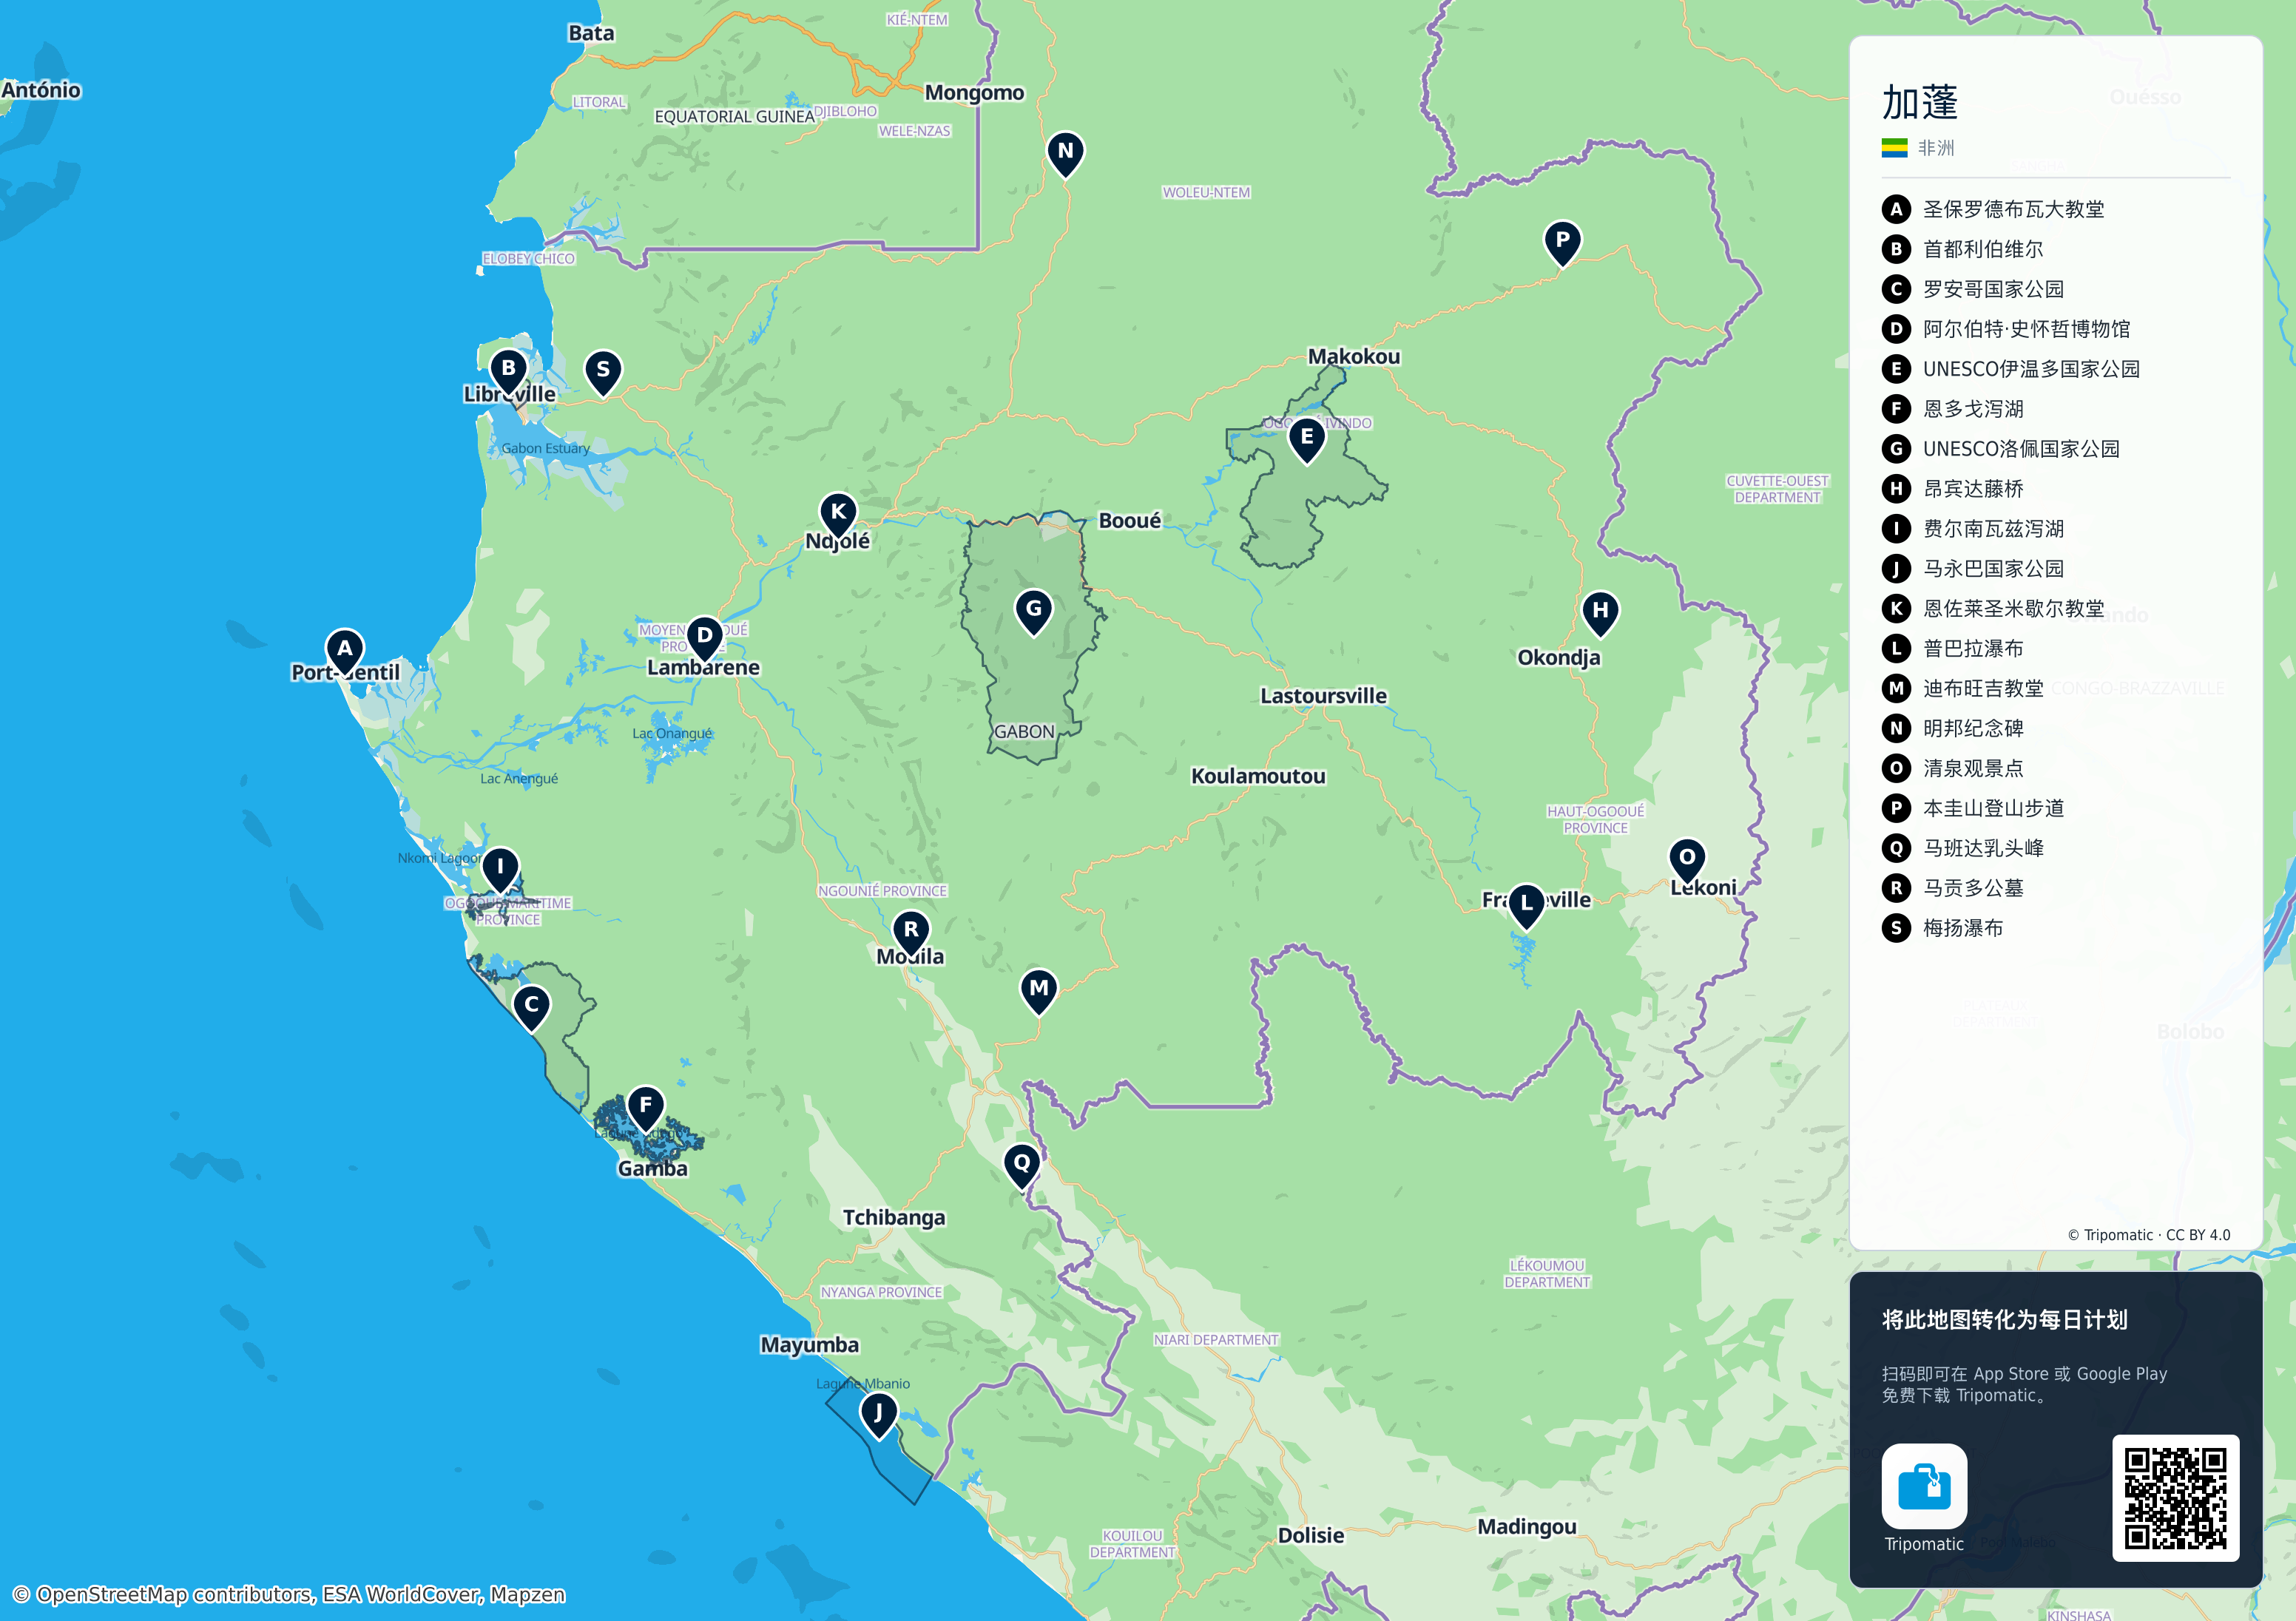Select map pin E near Makokou
Image resolution: width=2296 pixels, height=1621 pixels.
[1306, 441]
